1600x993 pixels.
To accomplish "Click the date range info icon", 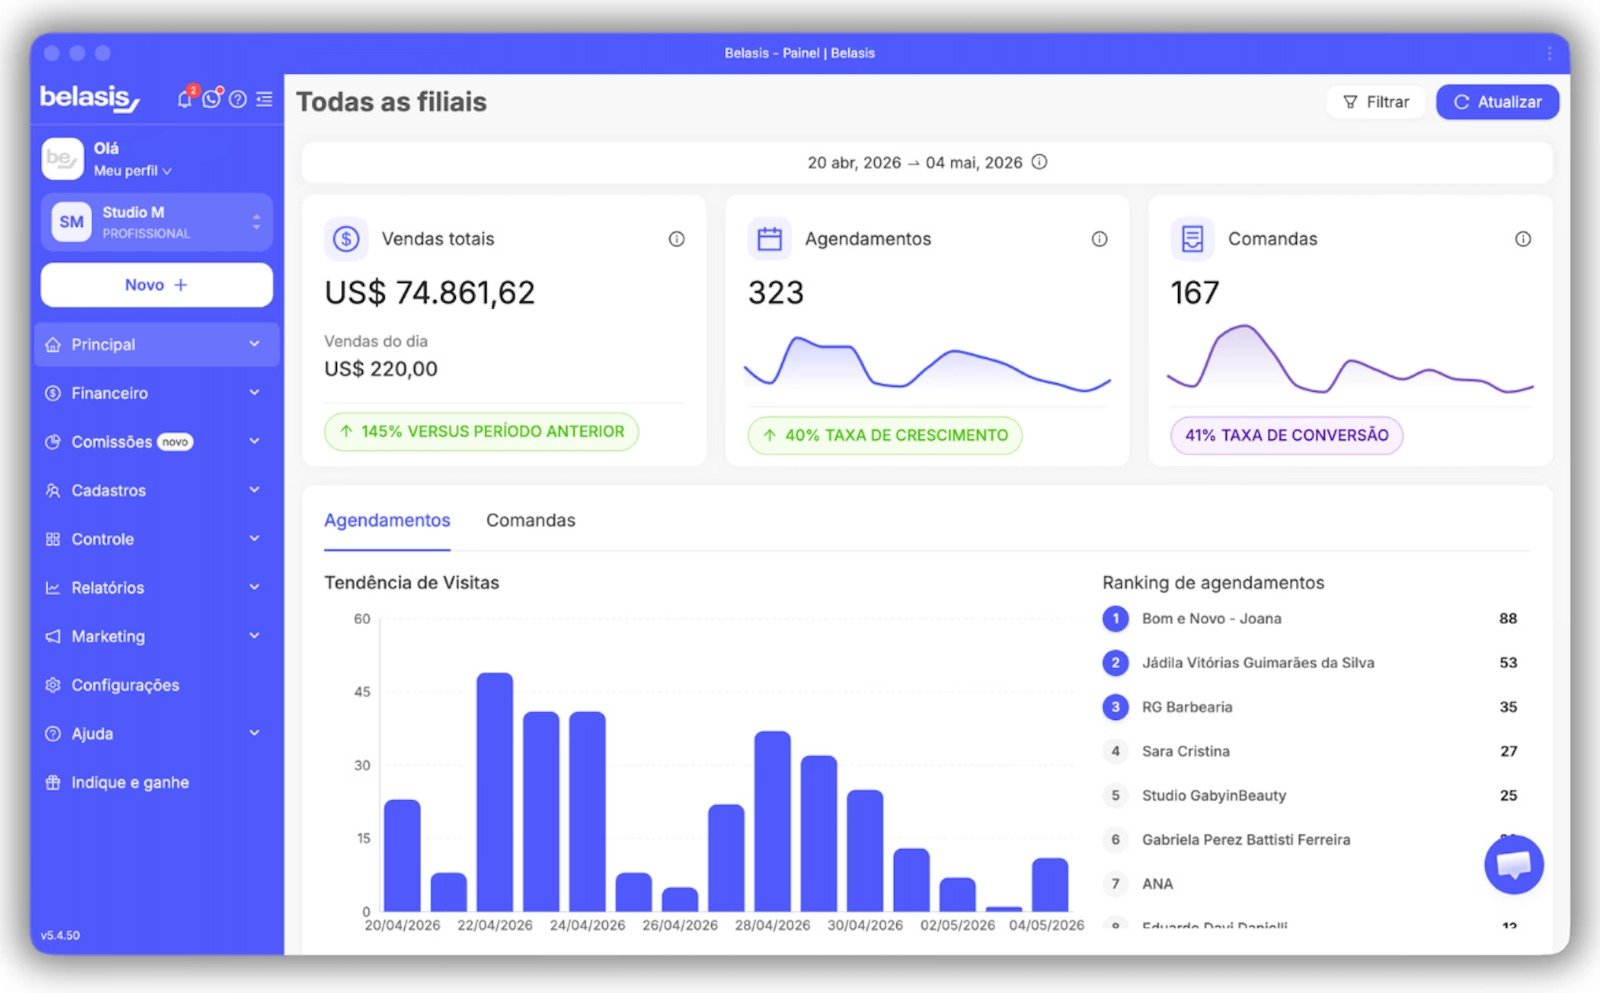I will tap(1040, 162).
